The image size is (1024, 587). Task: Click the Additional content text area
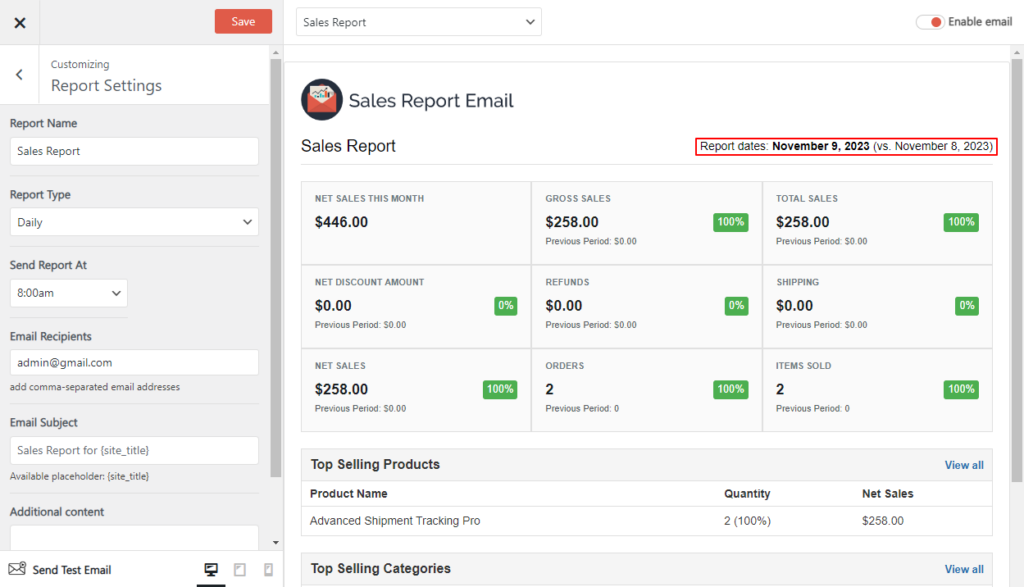(134, 537)
